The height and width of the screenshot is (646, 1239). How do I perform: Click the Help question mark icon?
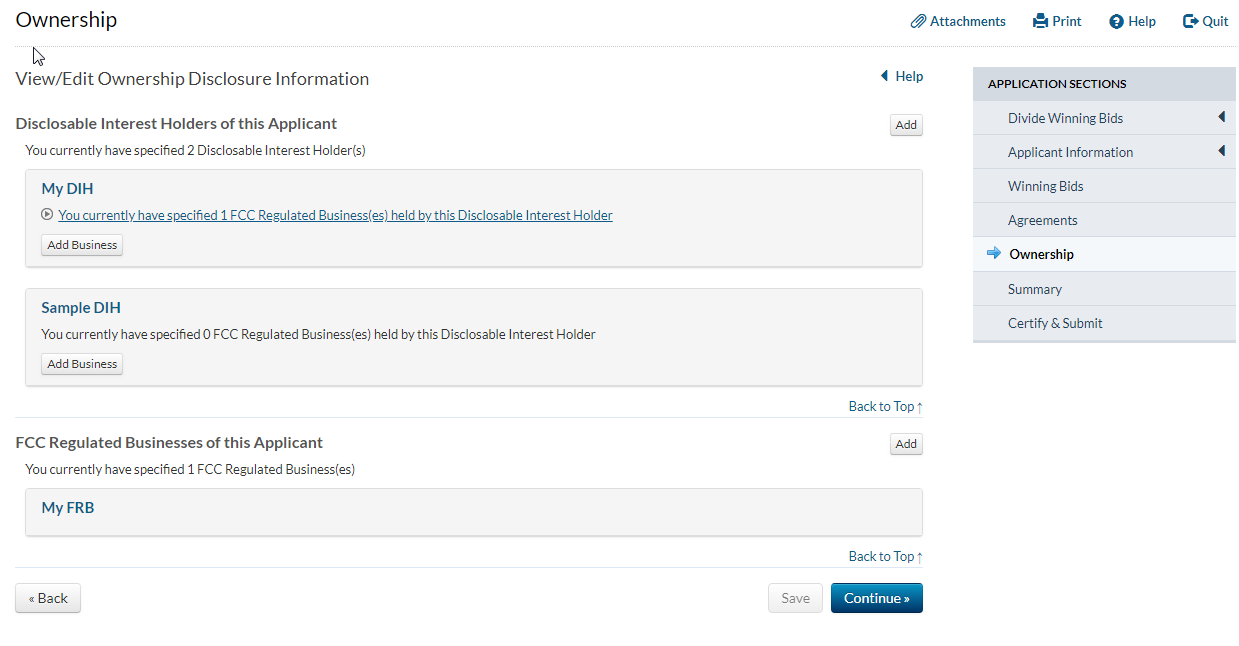pyautogui.click(x=1116, y=21)
